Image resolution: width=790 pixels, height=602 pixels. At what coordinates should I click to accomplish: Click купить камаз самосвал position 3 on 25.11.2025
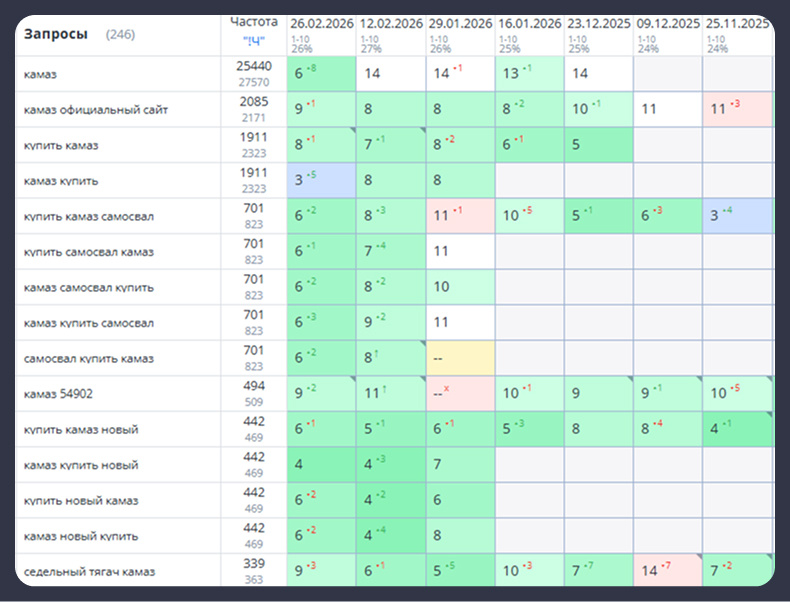tap(738, 216)
